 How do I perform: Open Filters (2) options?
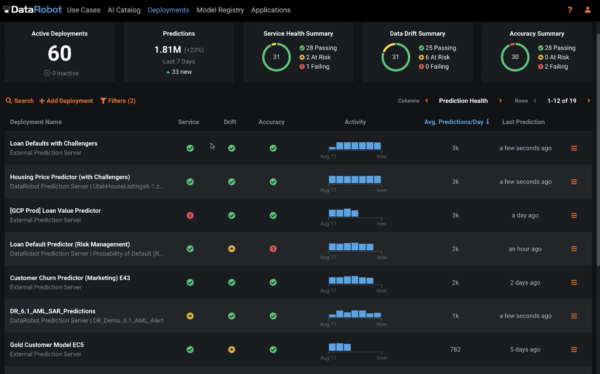tap(118, 101)
